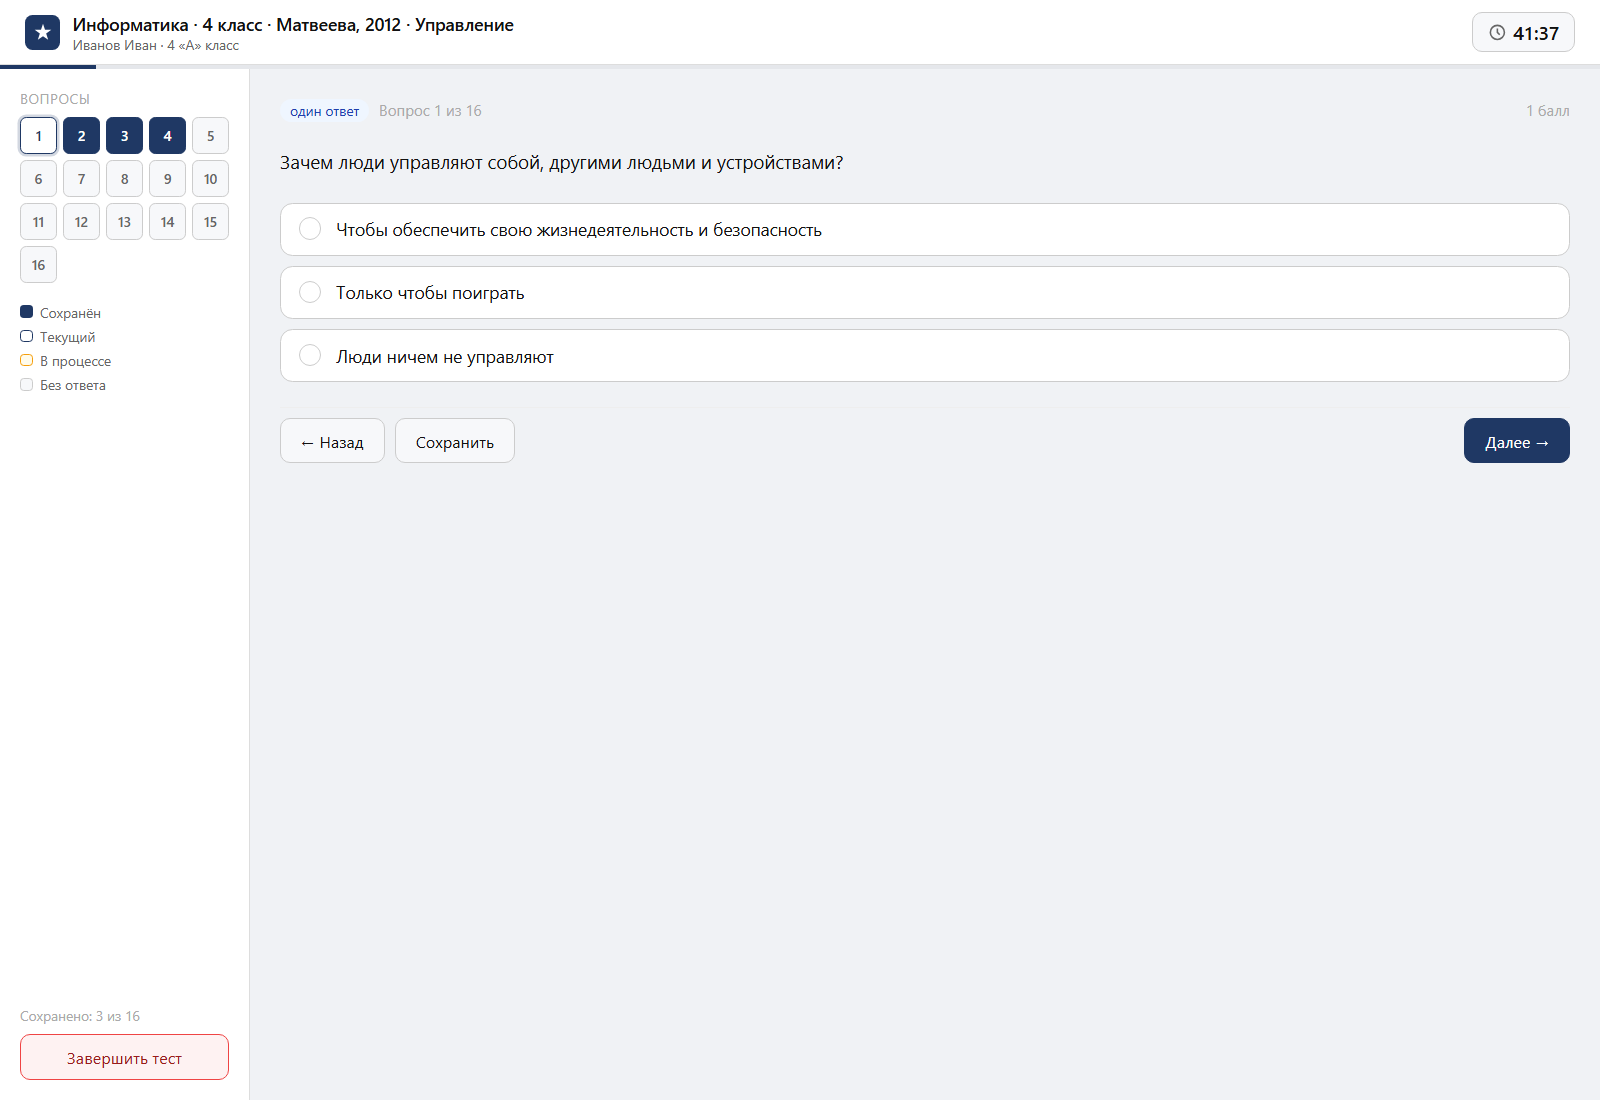Open question 12 tile
Screen dimensions: 1600x1100
click(81, 222)
